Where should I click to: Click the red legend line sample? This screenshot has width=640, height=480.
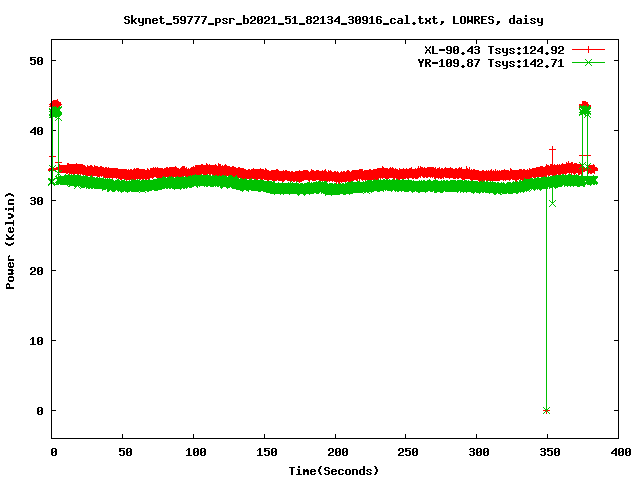click(588, 50)
